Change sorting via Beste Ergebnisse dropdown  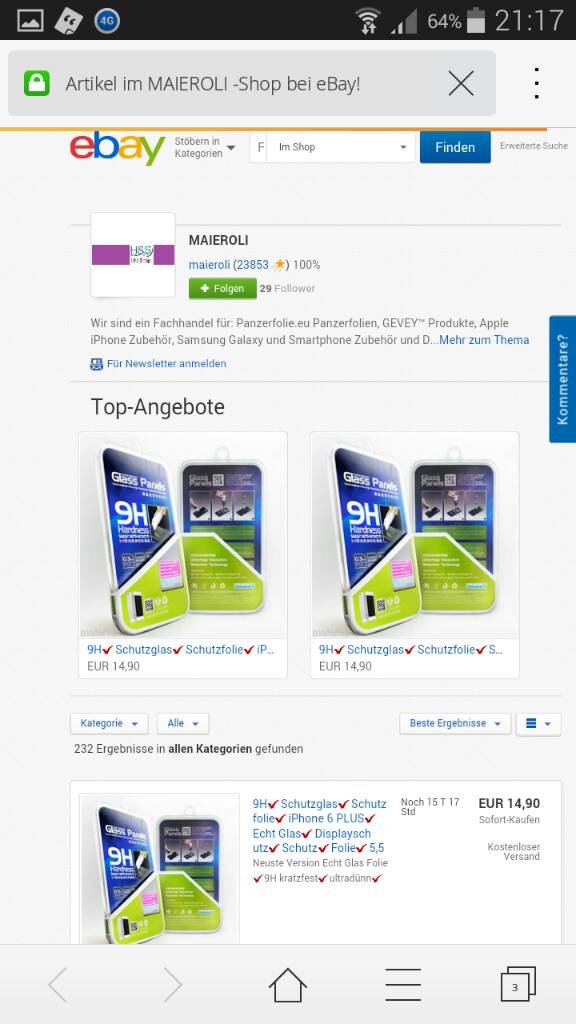click(455, 724)
